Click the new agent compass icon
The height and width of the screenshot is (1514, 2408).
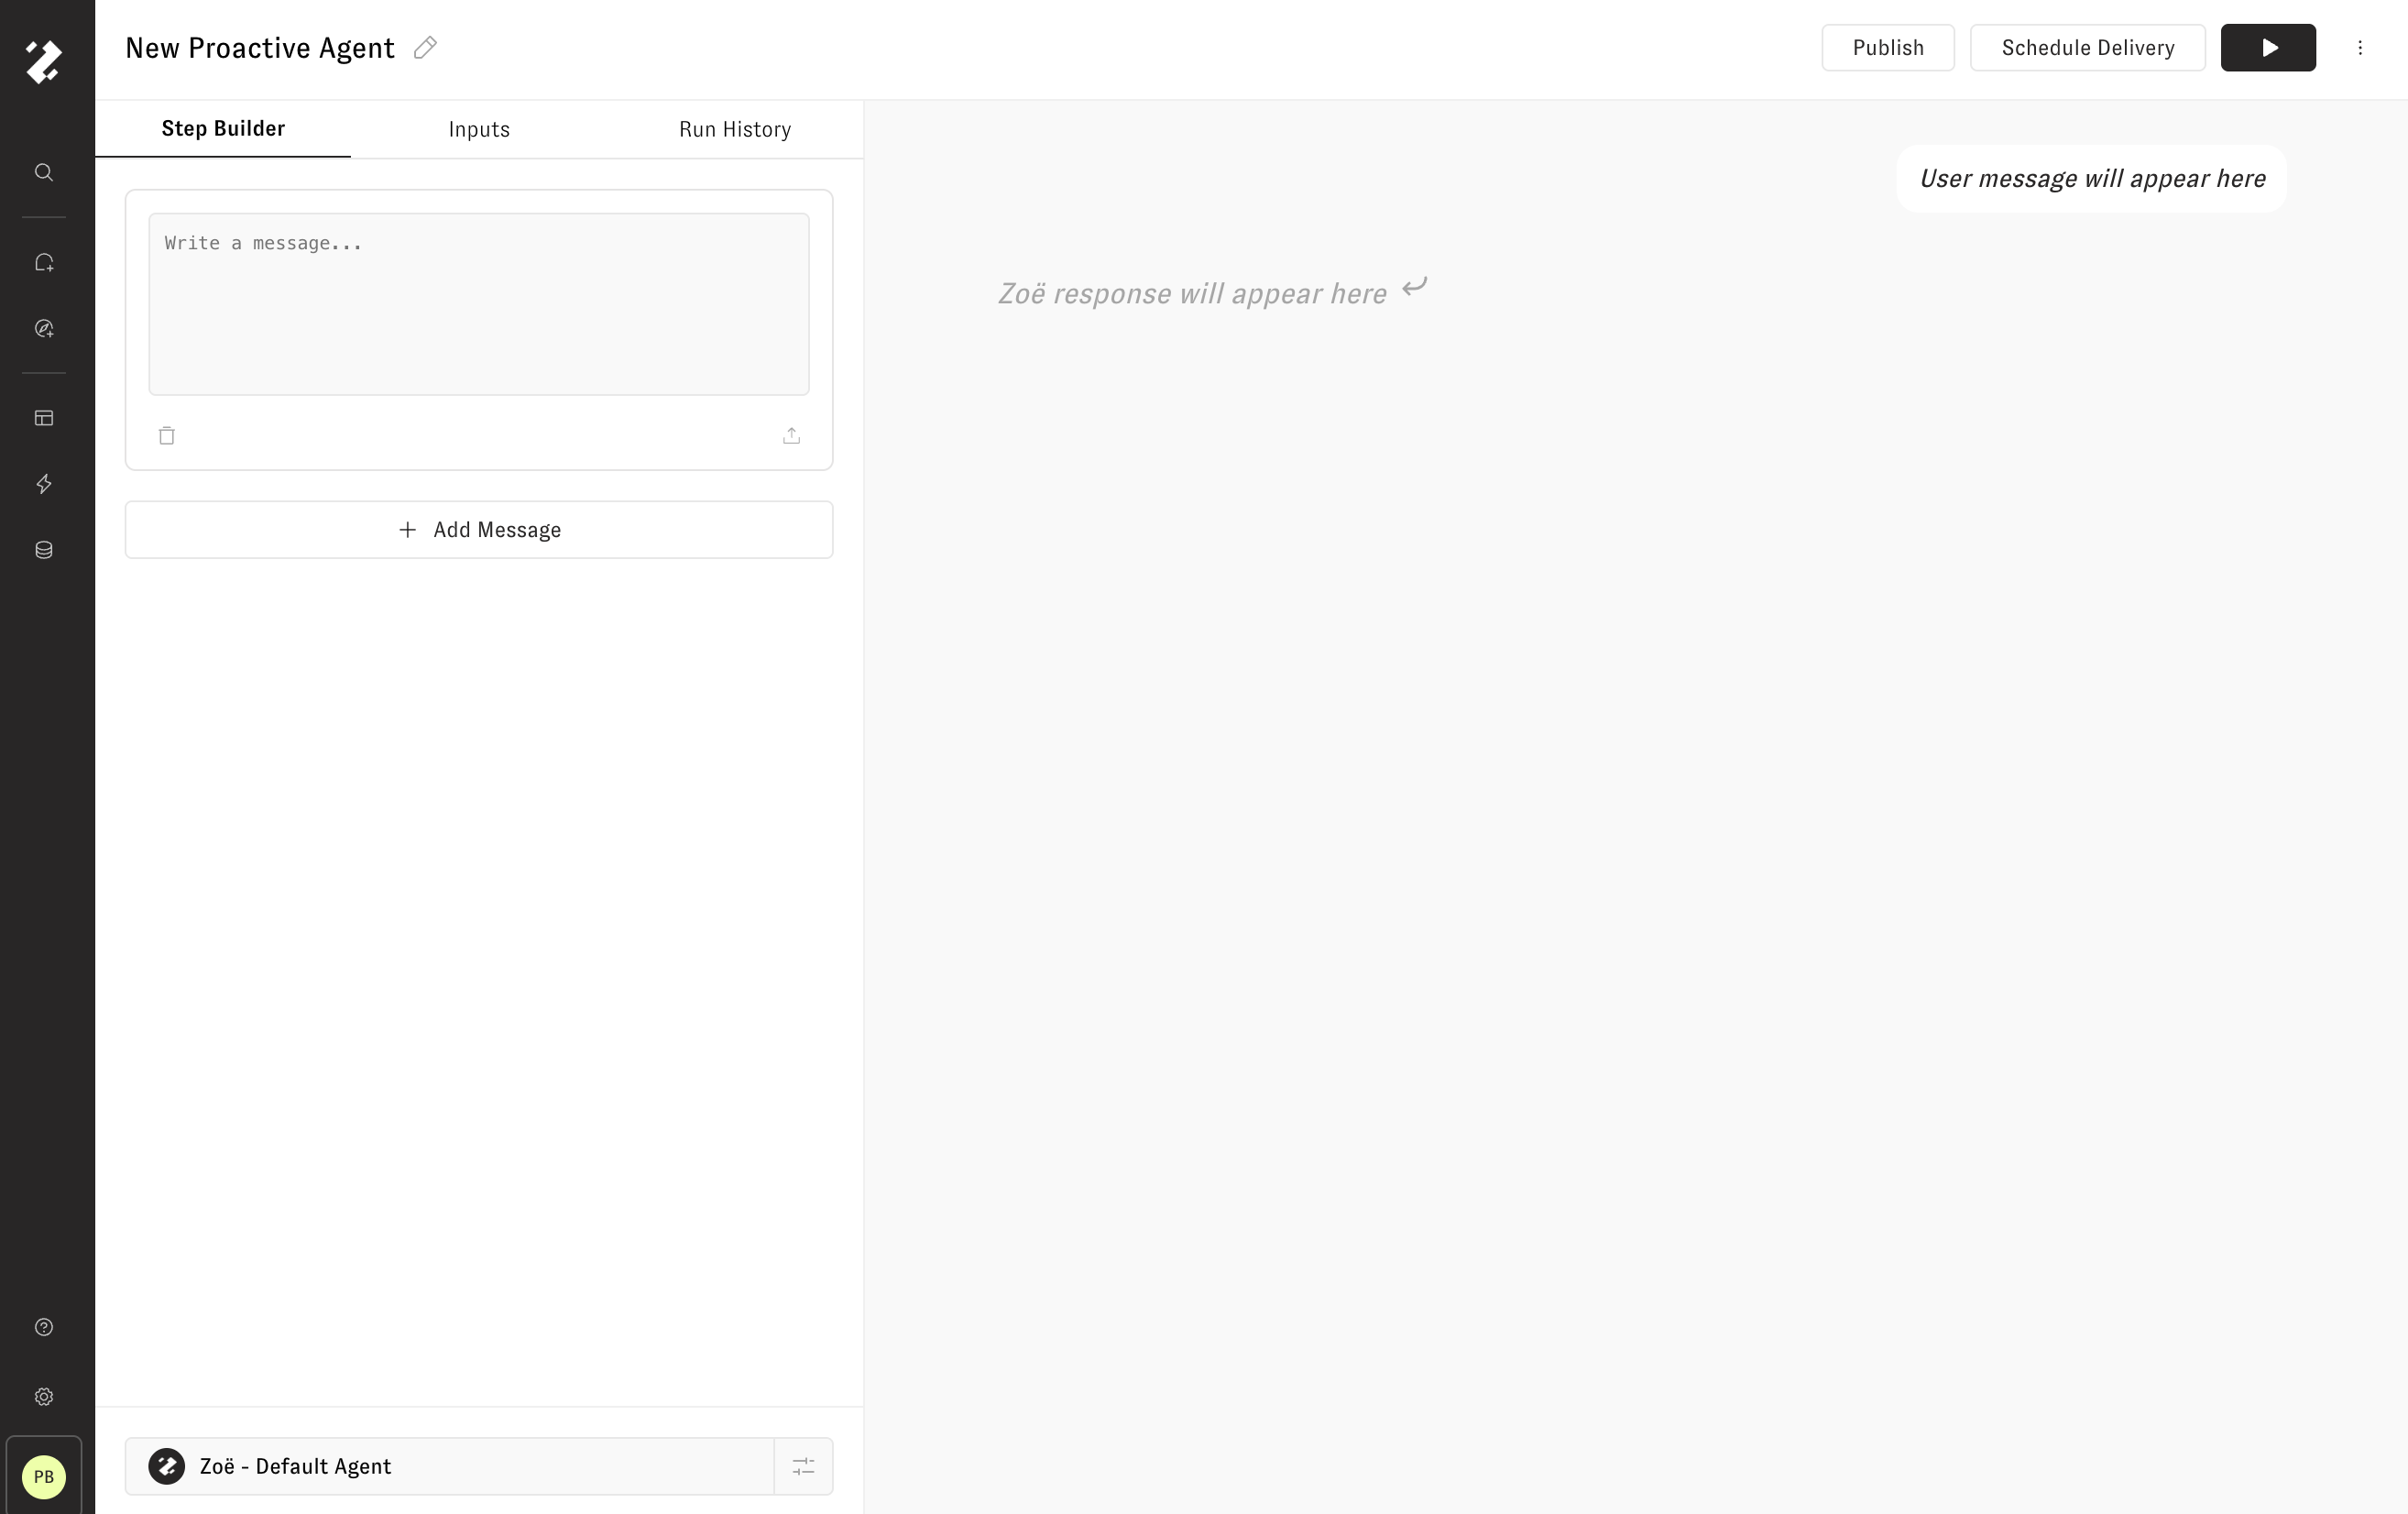click(x=44, y=329)
